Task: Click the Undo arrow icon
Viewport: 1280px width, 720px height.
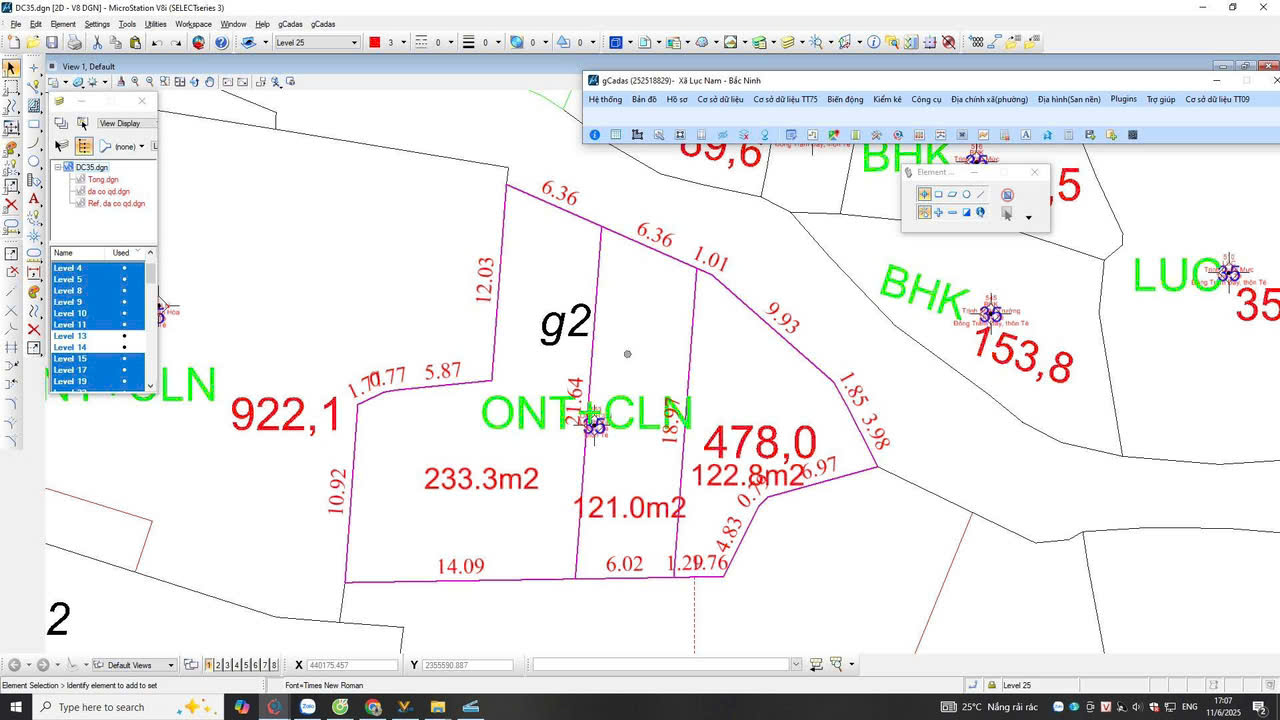Action: [157, 42]
